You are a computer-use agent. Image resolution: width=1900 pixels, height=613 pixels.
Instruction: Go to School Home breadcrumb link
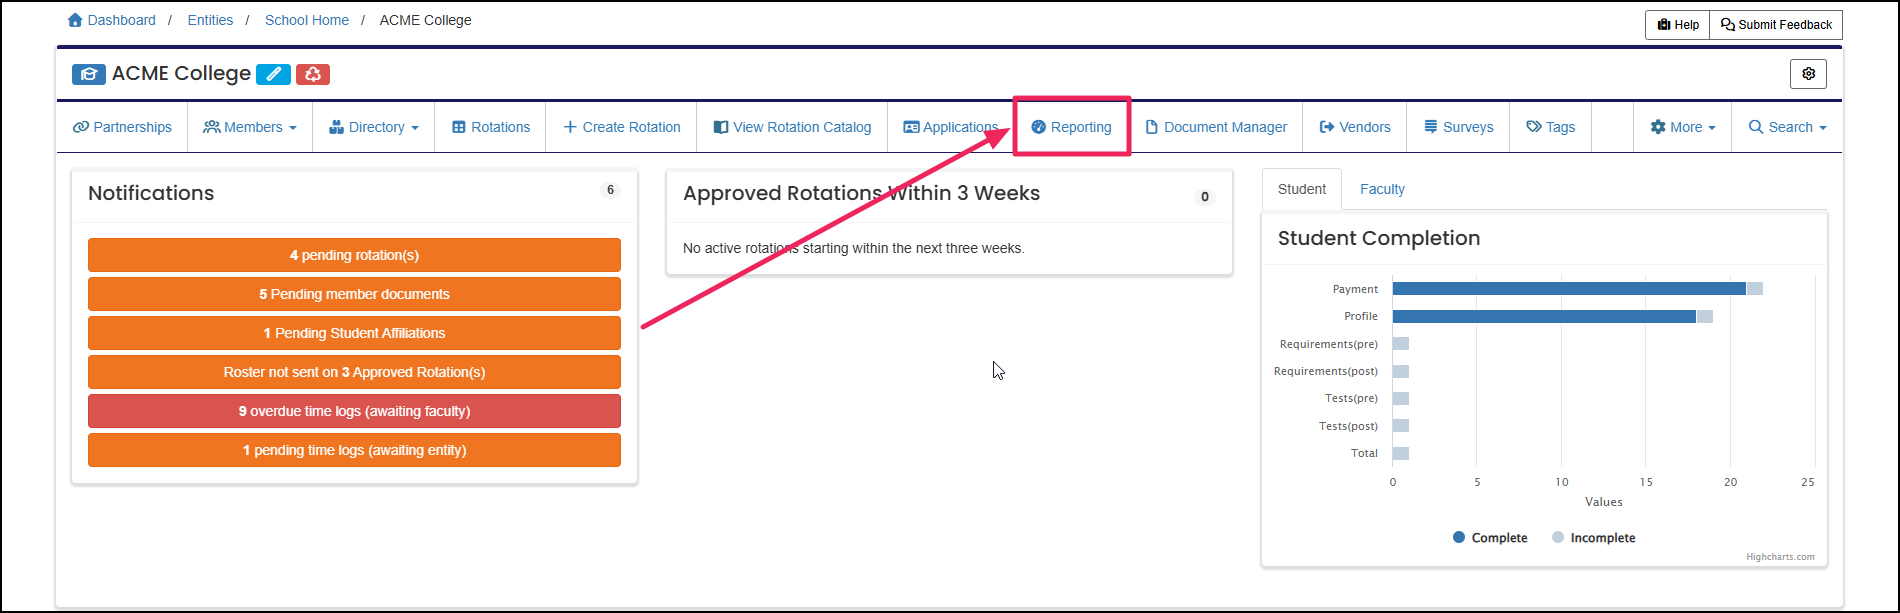307,20
